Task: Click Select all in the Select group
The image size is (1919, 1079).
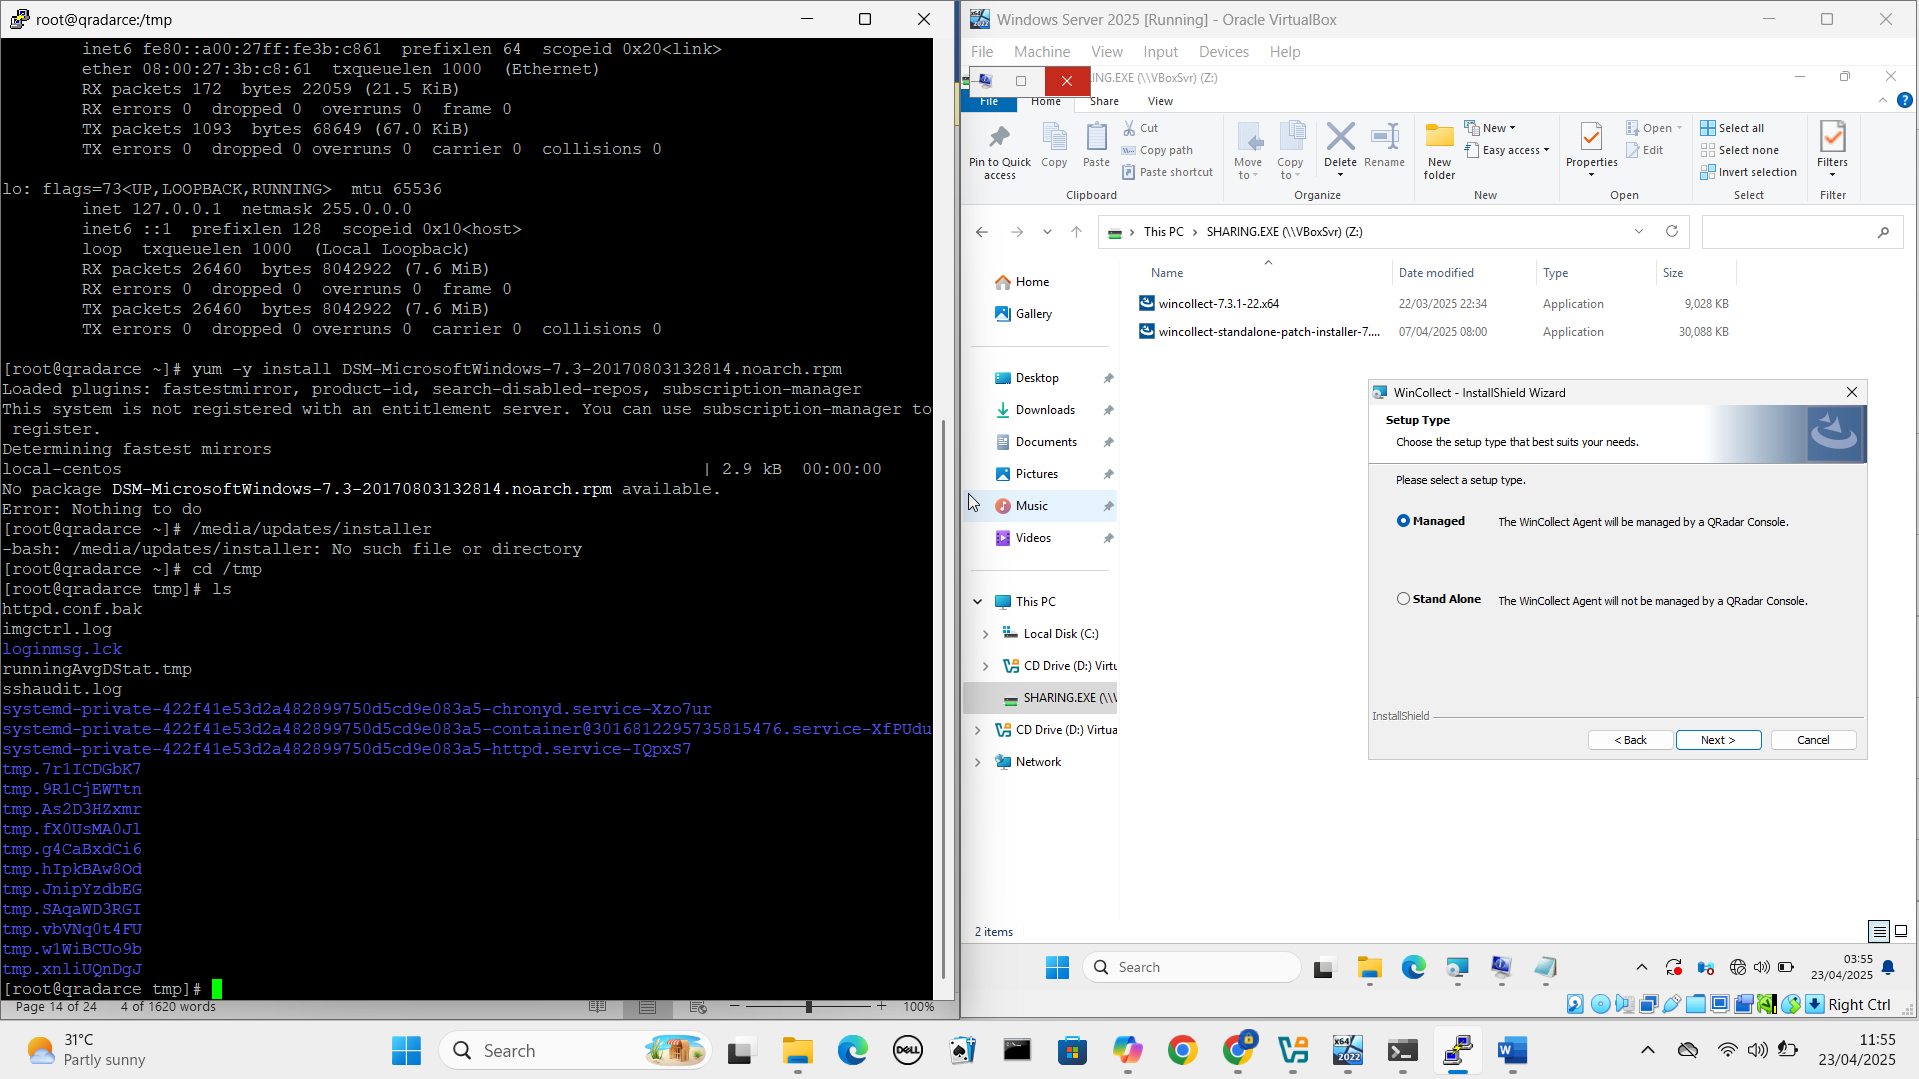Action: click(1732, 128)
